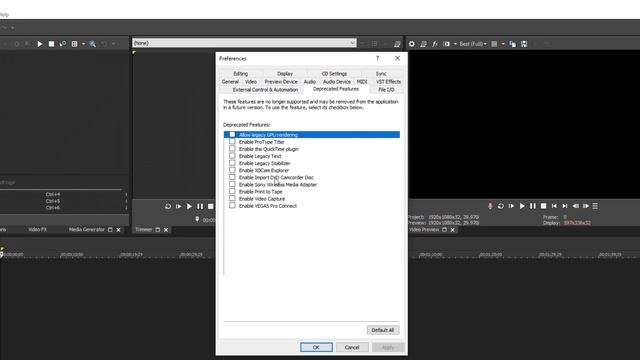Click Play from start under Video Preview
Screen dimensions: 640x360
pos(511,206)
